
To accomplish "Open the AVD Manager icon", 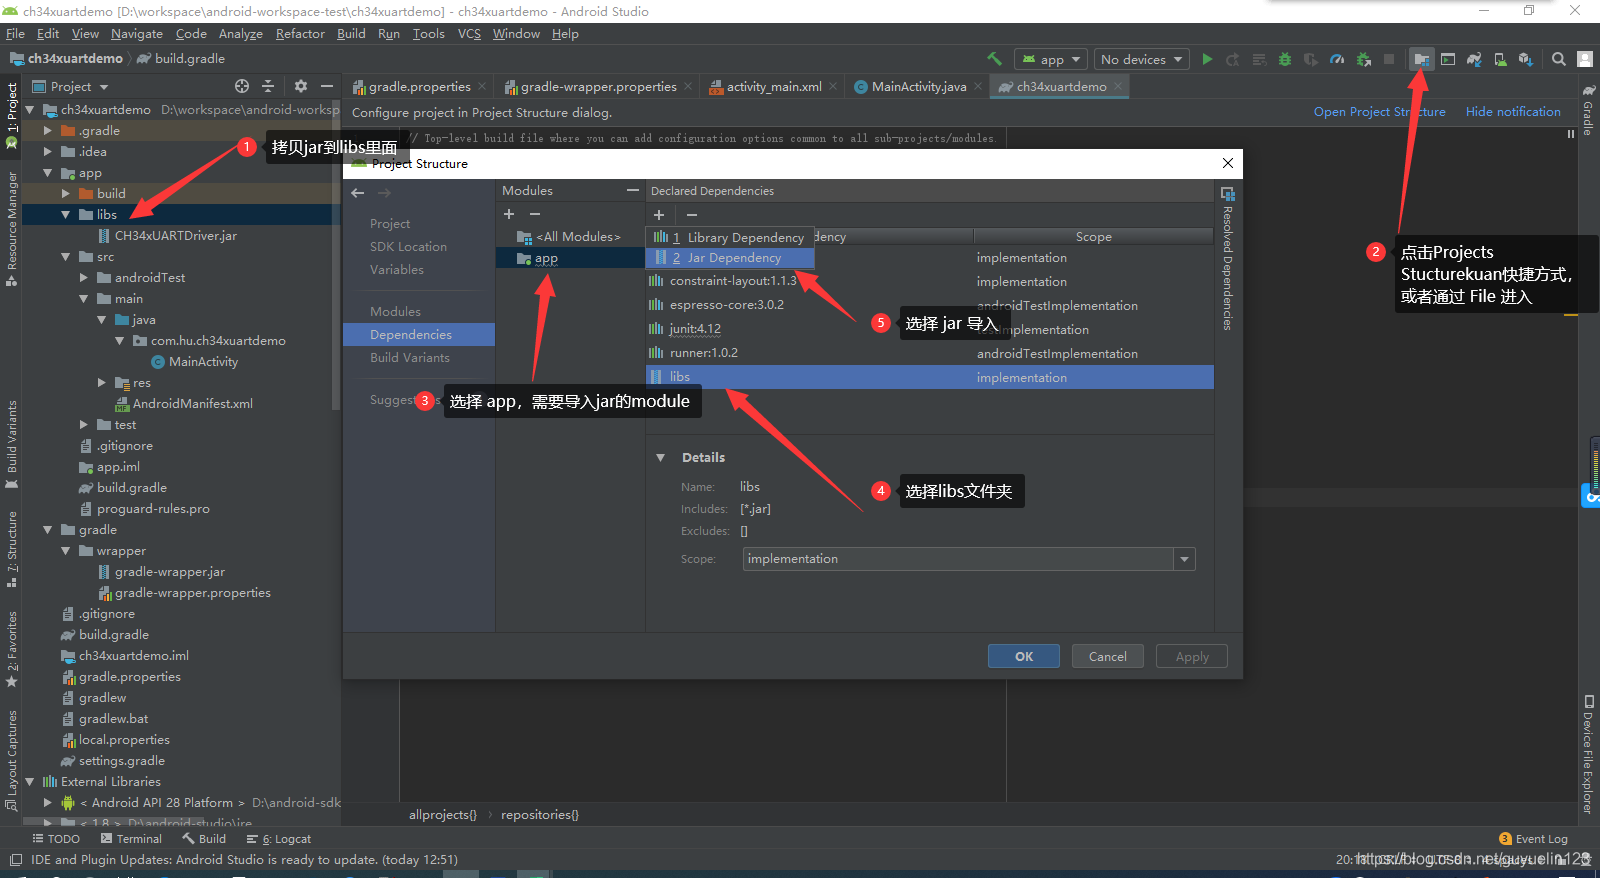I will coord(1500,59).
